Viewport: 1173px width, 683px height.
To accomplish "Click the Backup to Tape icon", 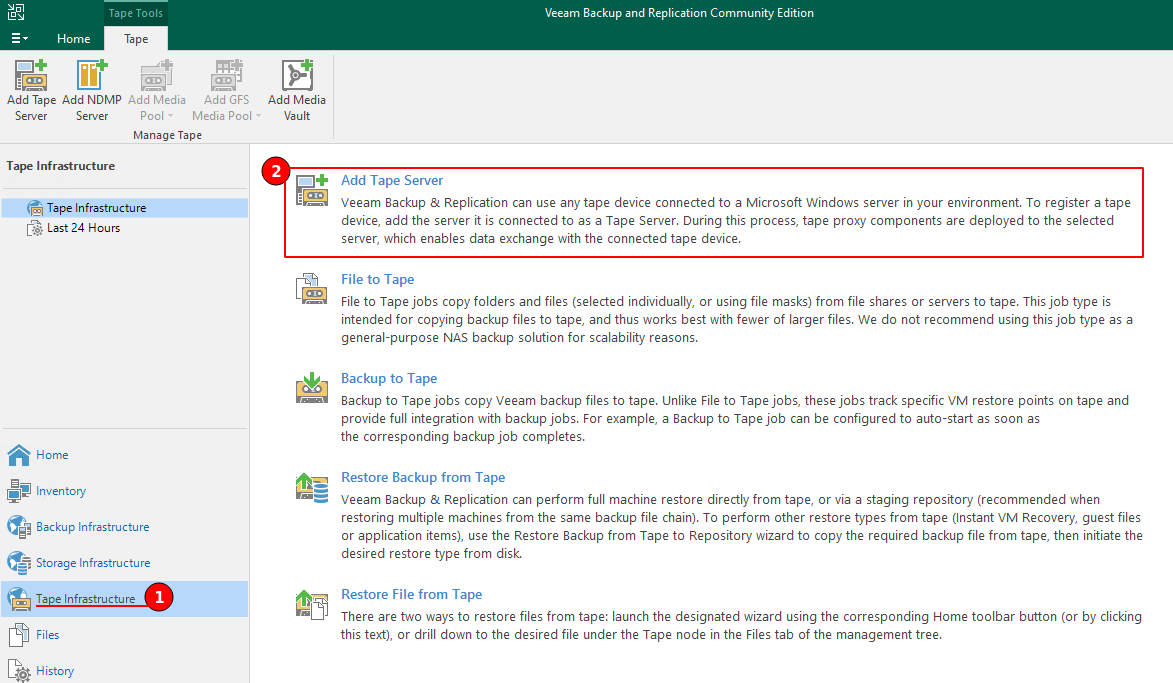I will [x=312, y=387].
